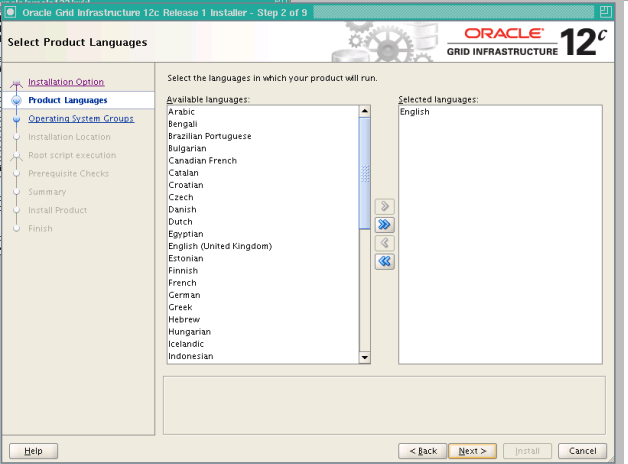Click the scroll down arrow of Available languages
The image size is (628, 464).
coord(364,357)
